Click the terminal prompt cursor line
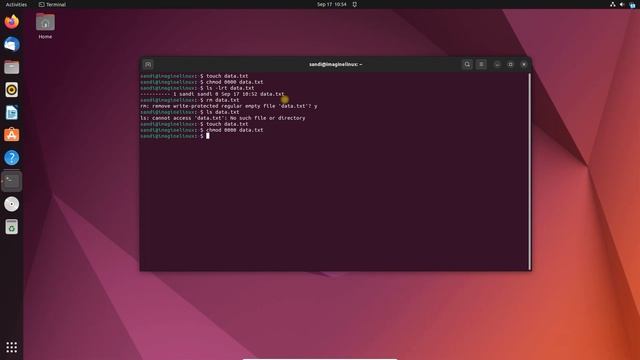The height and width of the screenshot is (360, 640). [175, 136]
